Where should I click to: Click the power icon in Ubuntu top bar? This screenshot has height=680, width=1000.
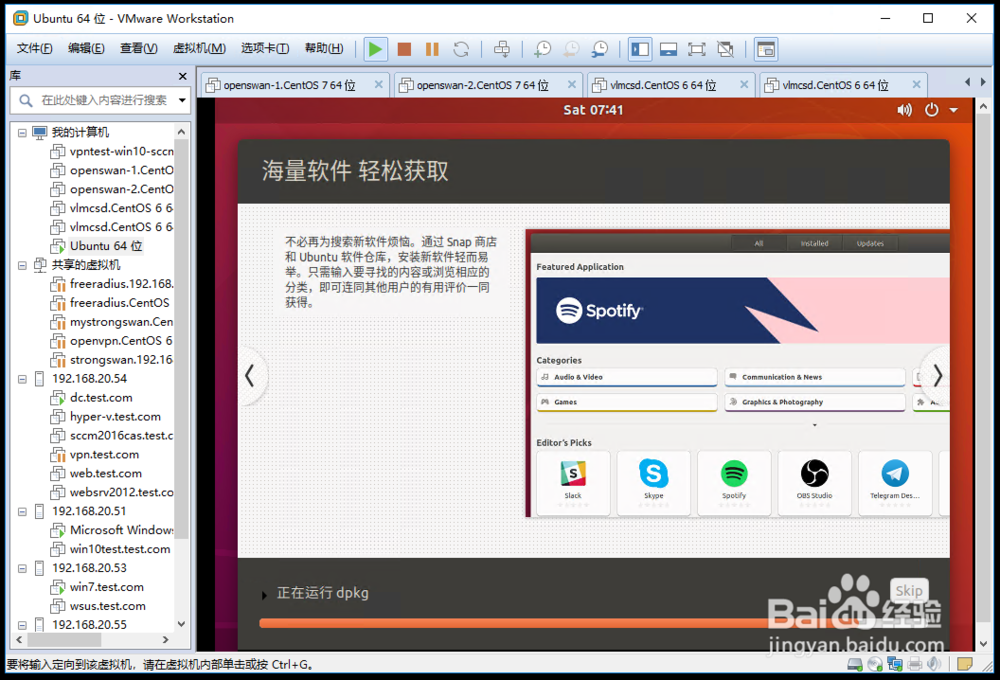click(932, 110)
